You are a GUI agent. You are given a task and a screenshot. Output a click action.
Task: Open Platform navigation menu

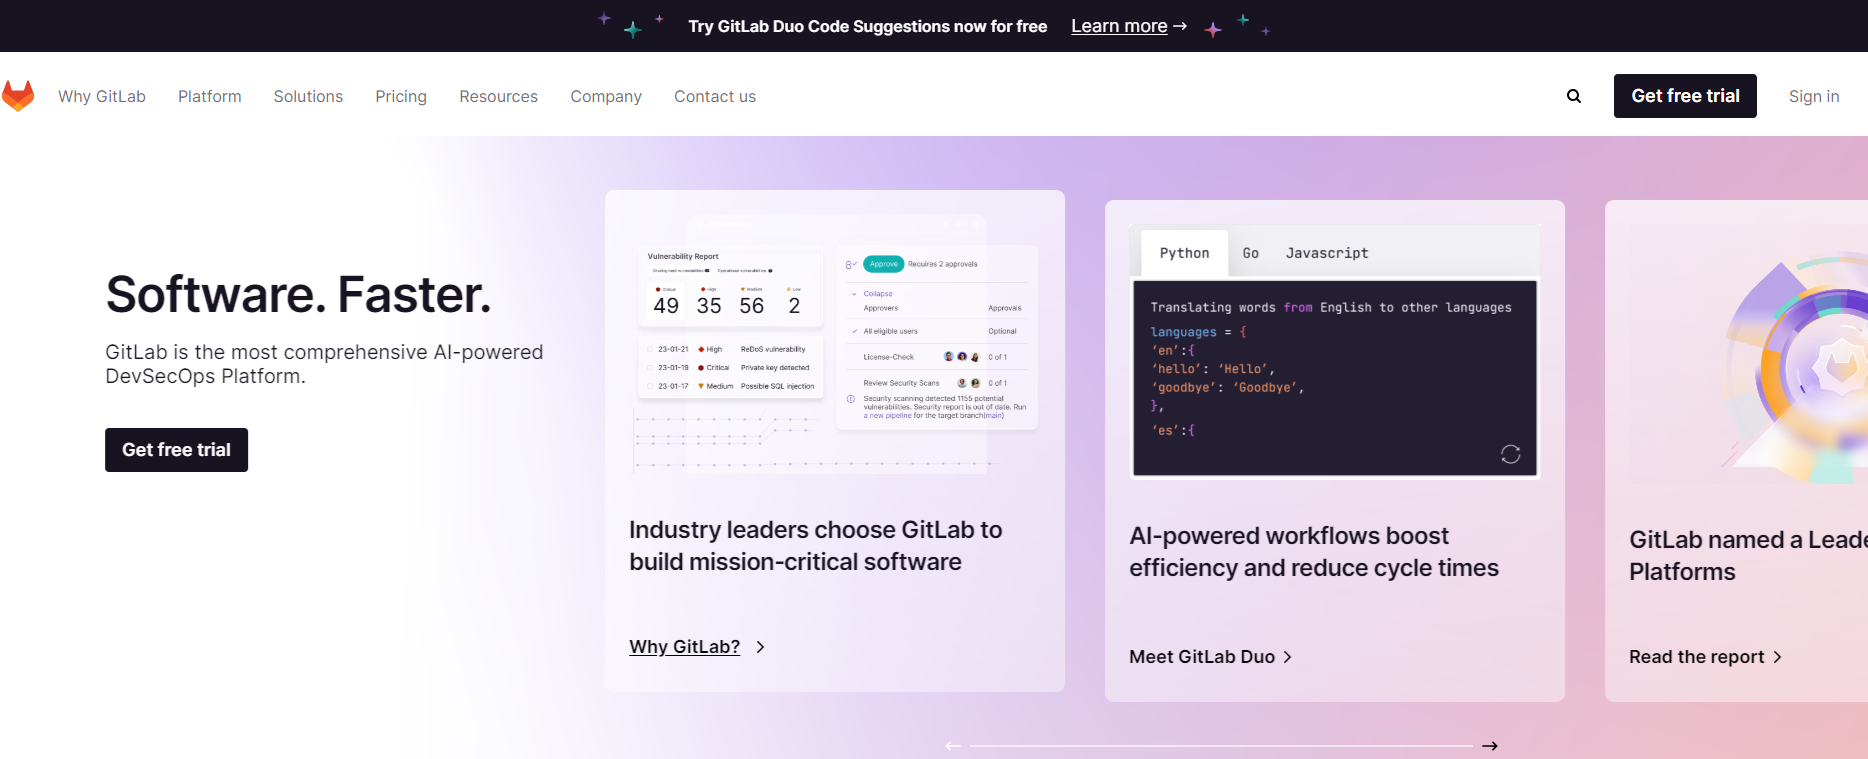pyautogui.click(x=210, y=96)
